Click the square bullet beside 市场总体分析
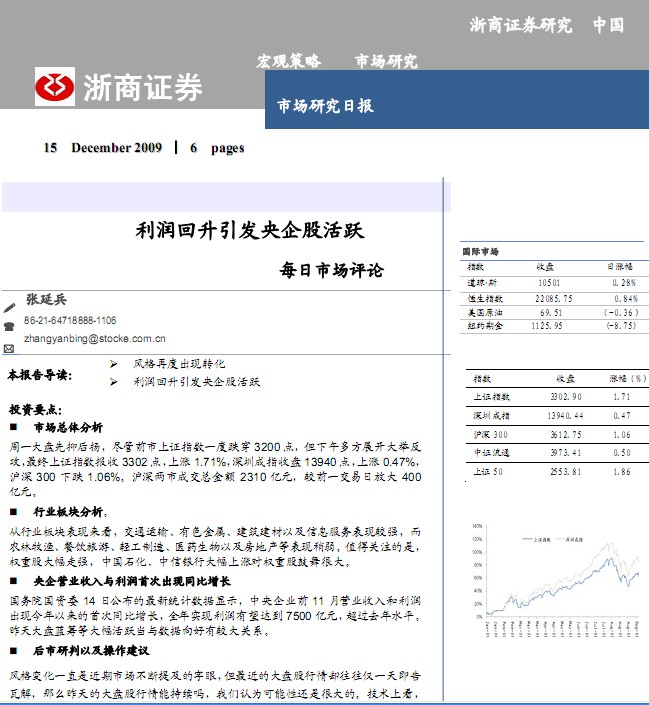 [14, 427]
